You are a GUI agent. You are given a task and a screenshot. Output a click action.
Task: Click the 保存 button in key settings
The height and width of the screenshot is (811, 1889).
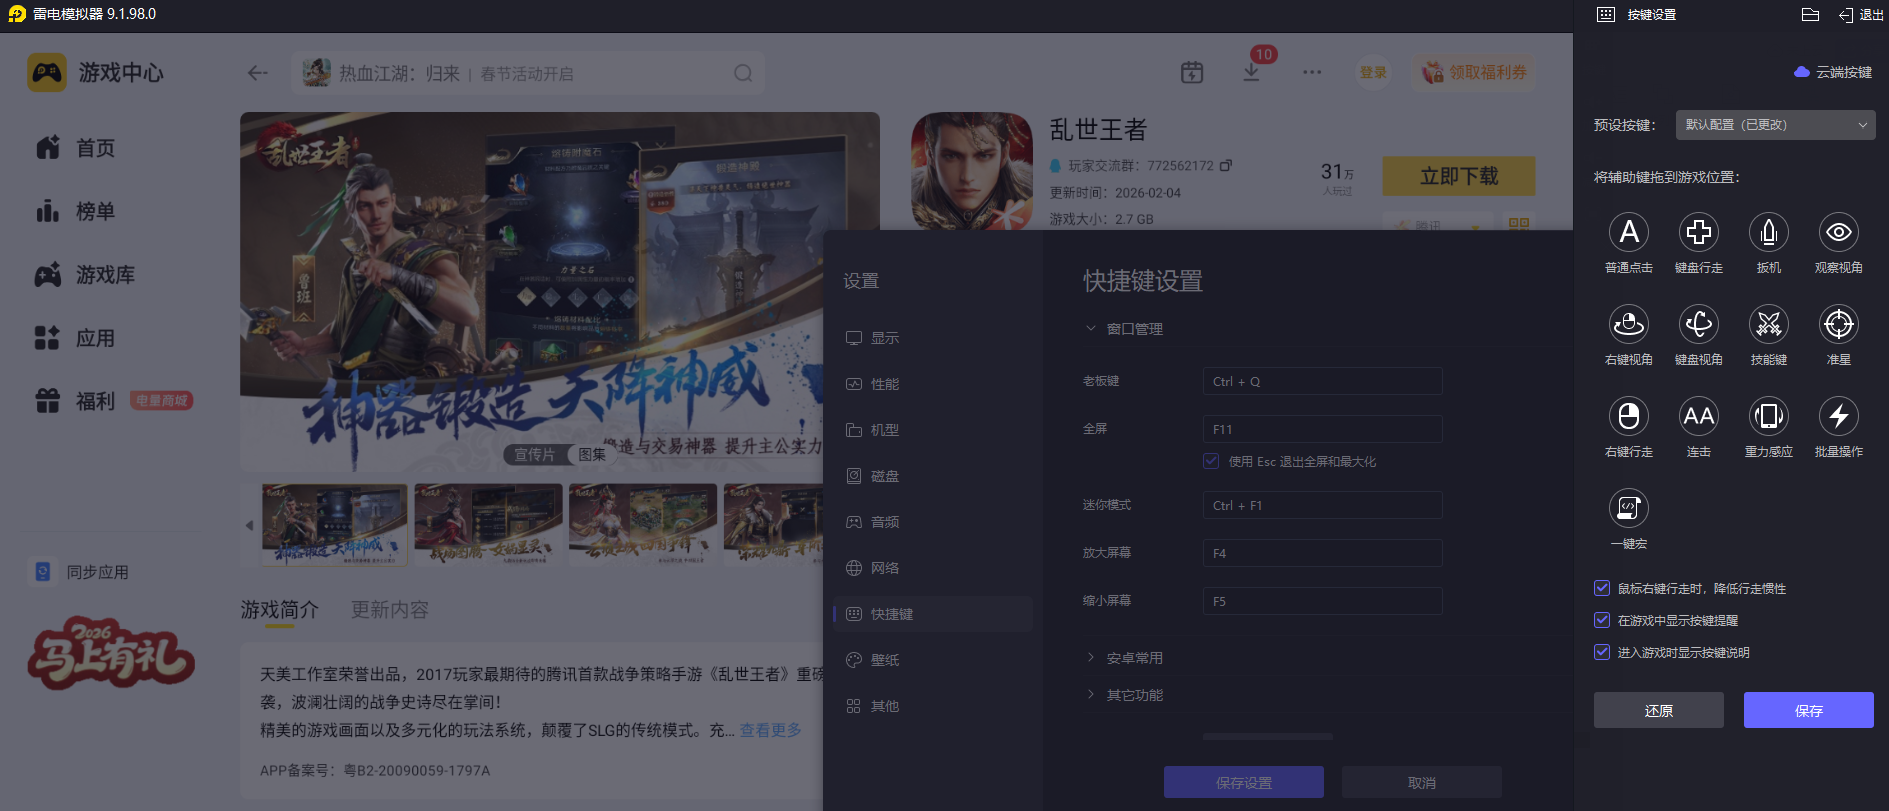click(x=1809, y=710)
